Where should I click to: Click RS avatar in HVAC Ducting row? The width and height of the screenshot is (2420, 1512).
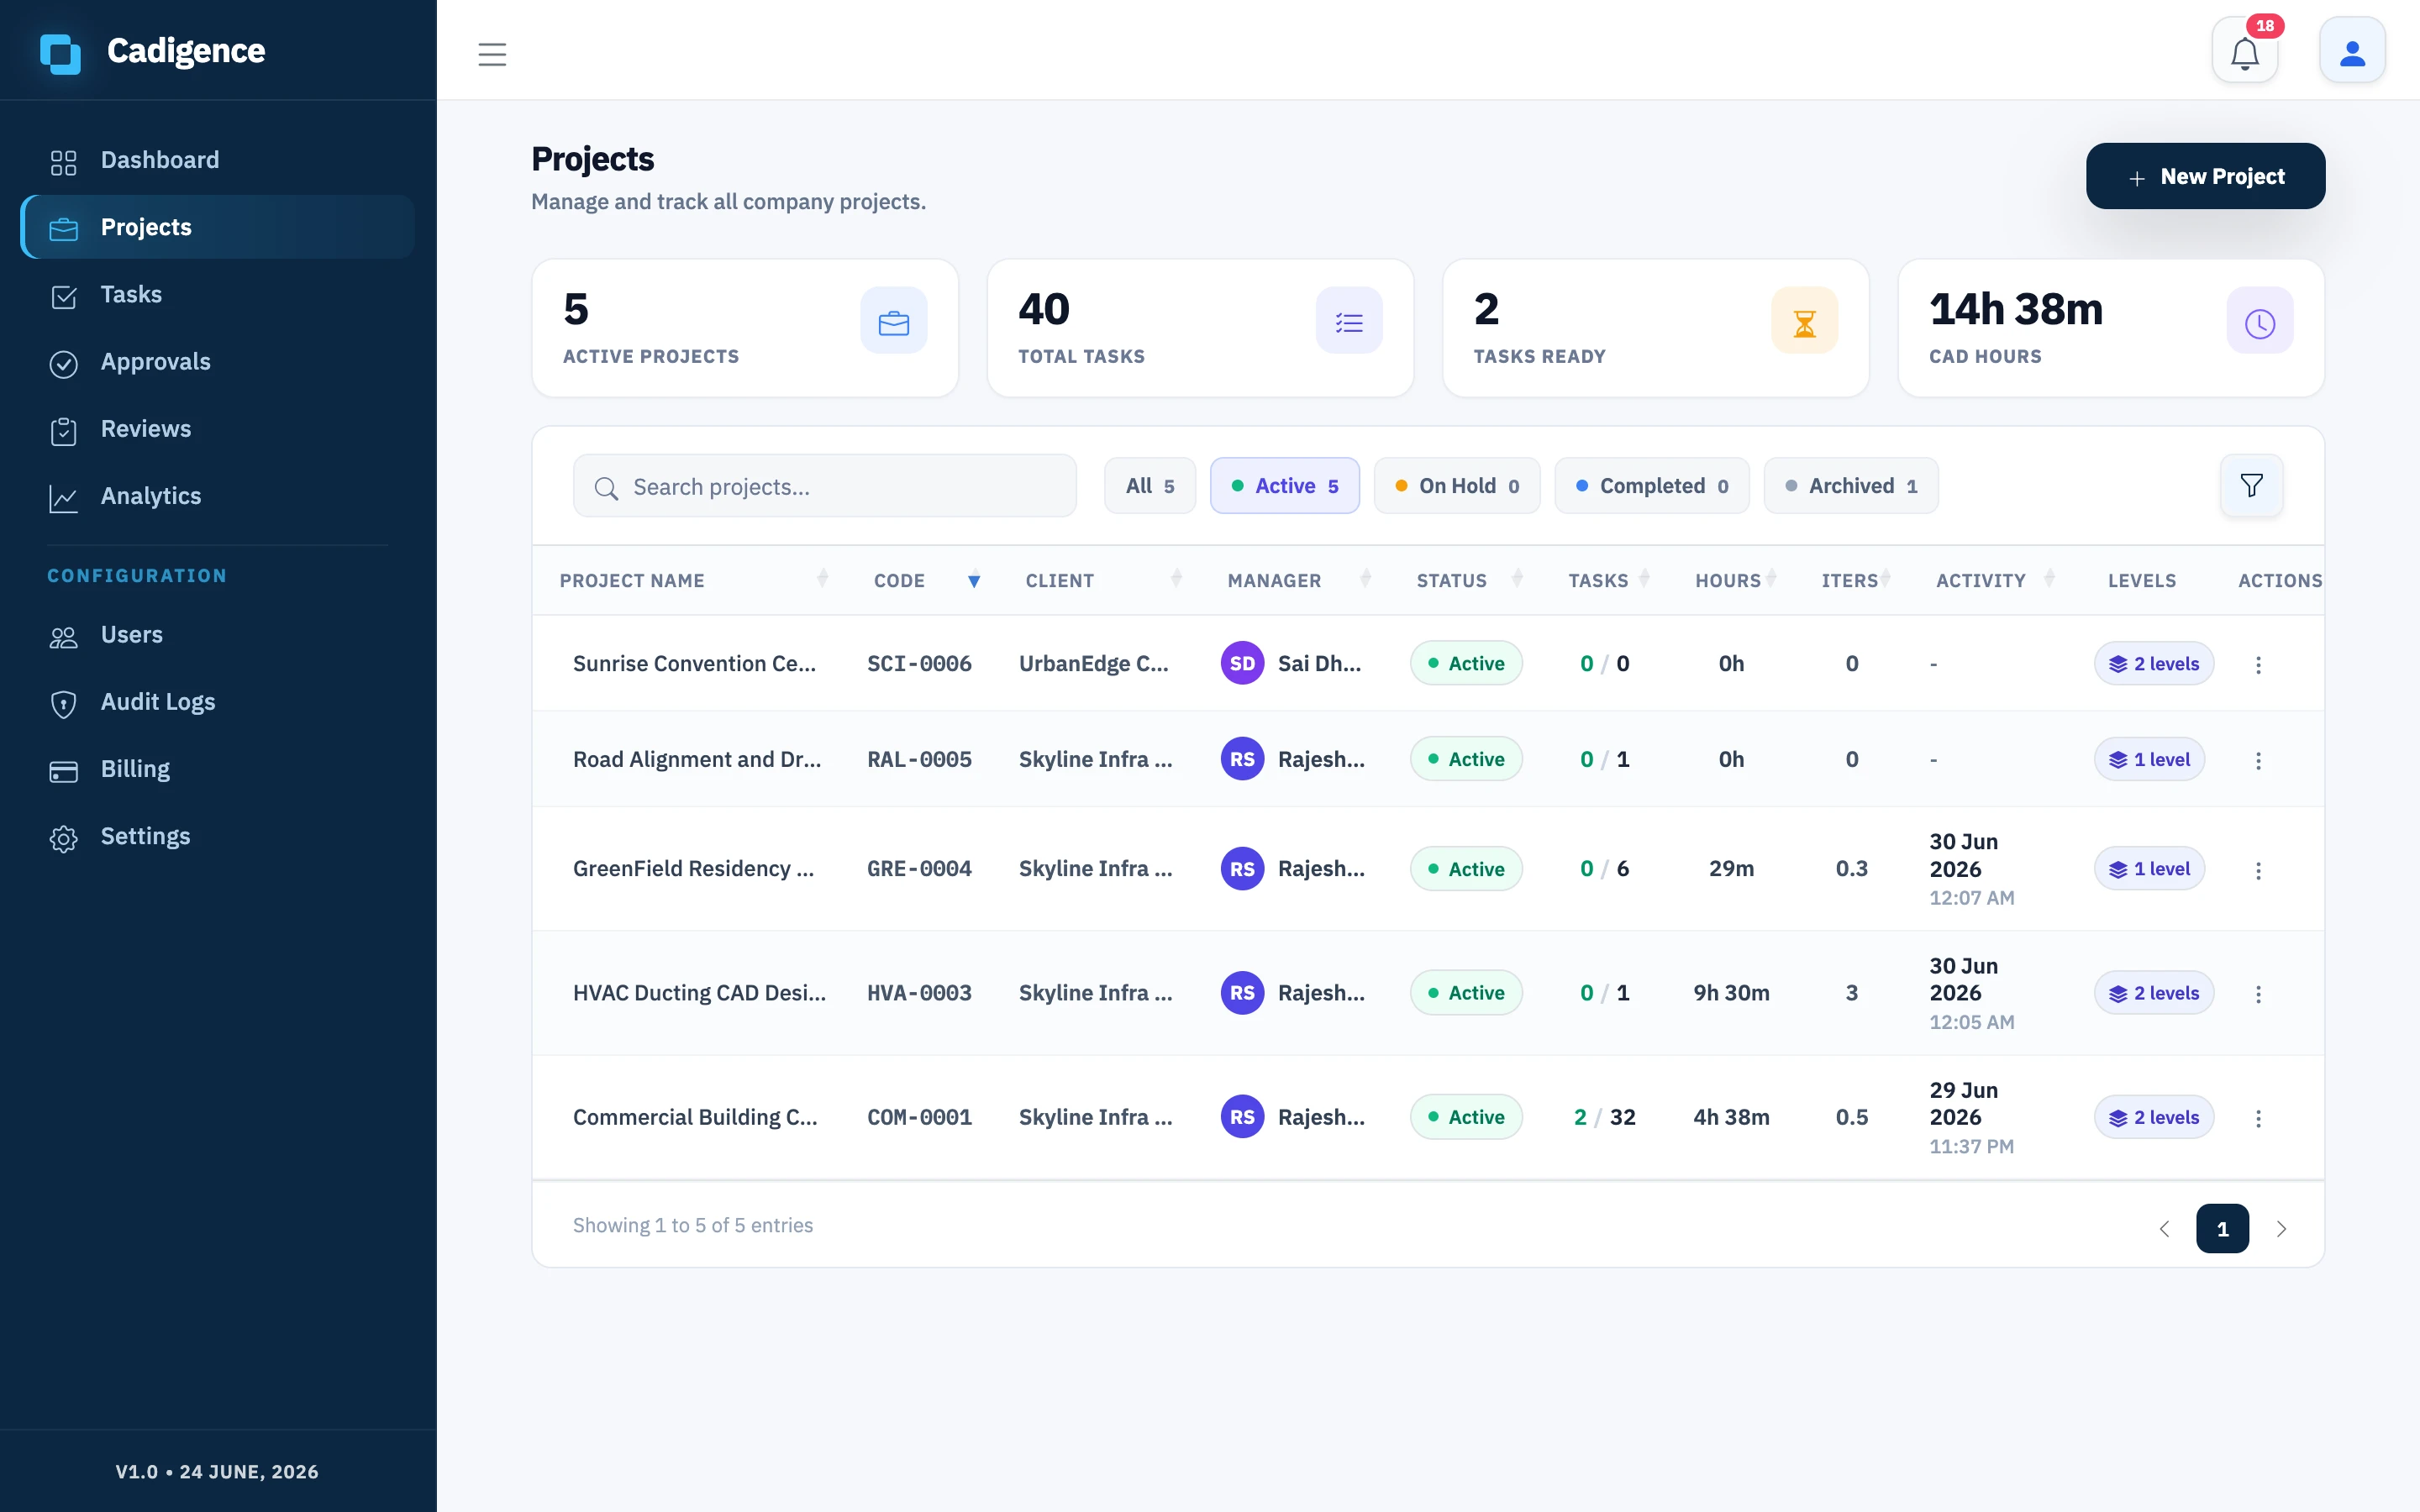pyautogui.click(x=1242, y=993)
